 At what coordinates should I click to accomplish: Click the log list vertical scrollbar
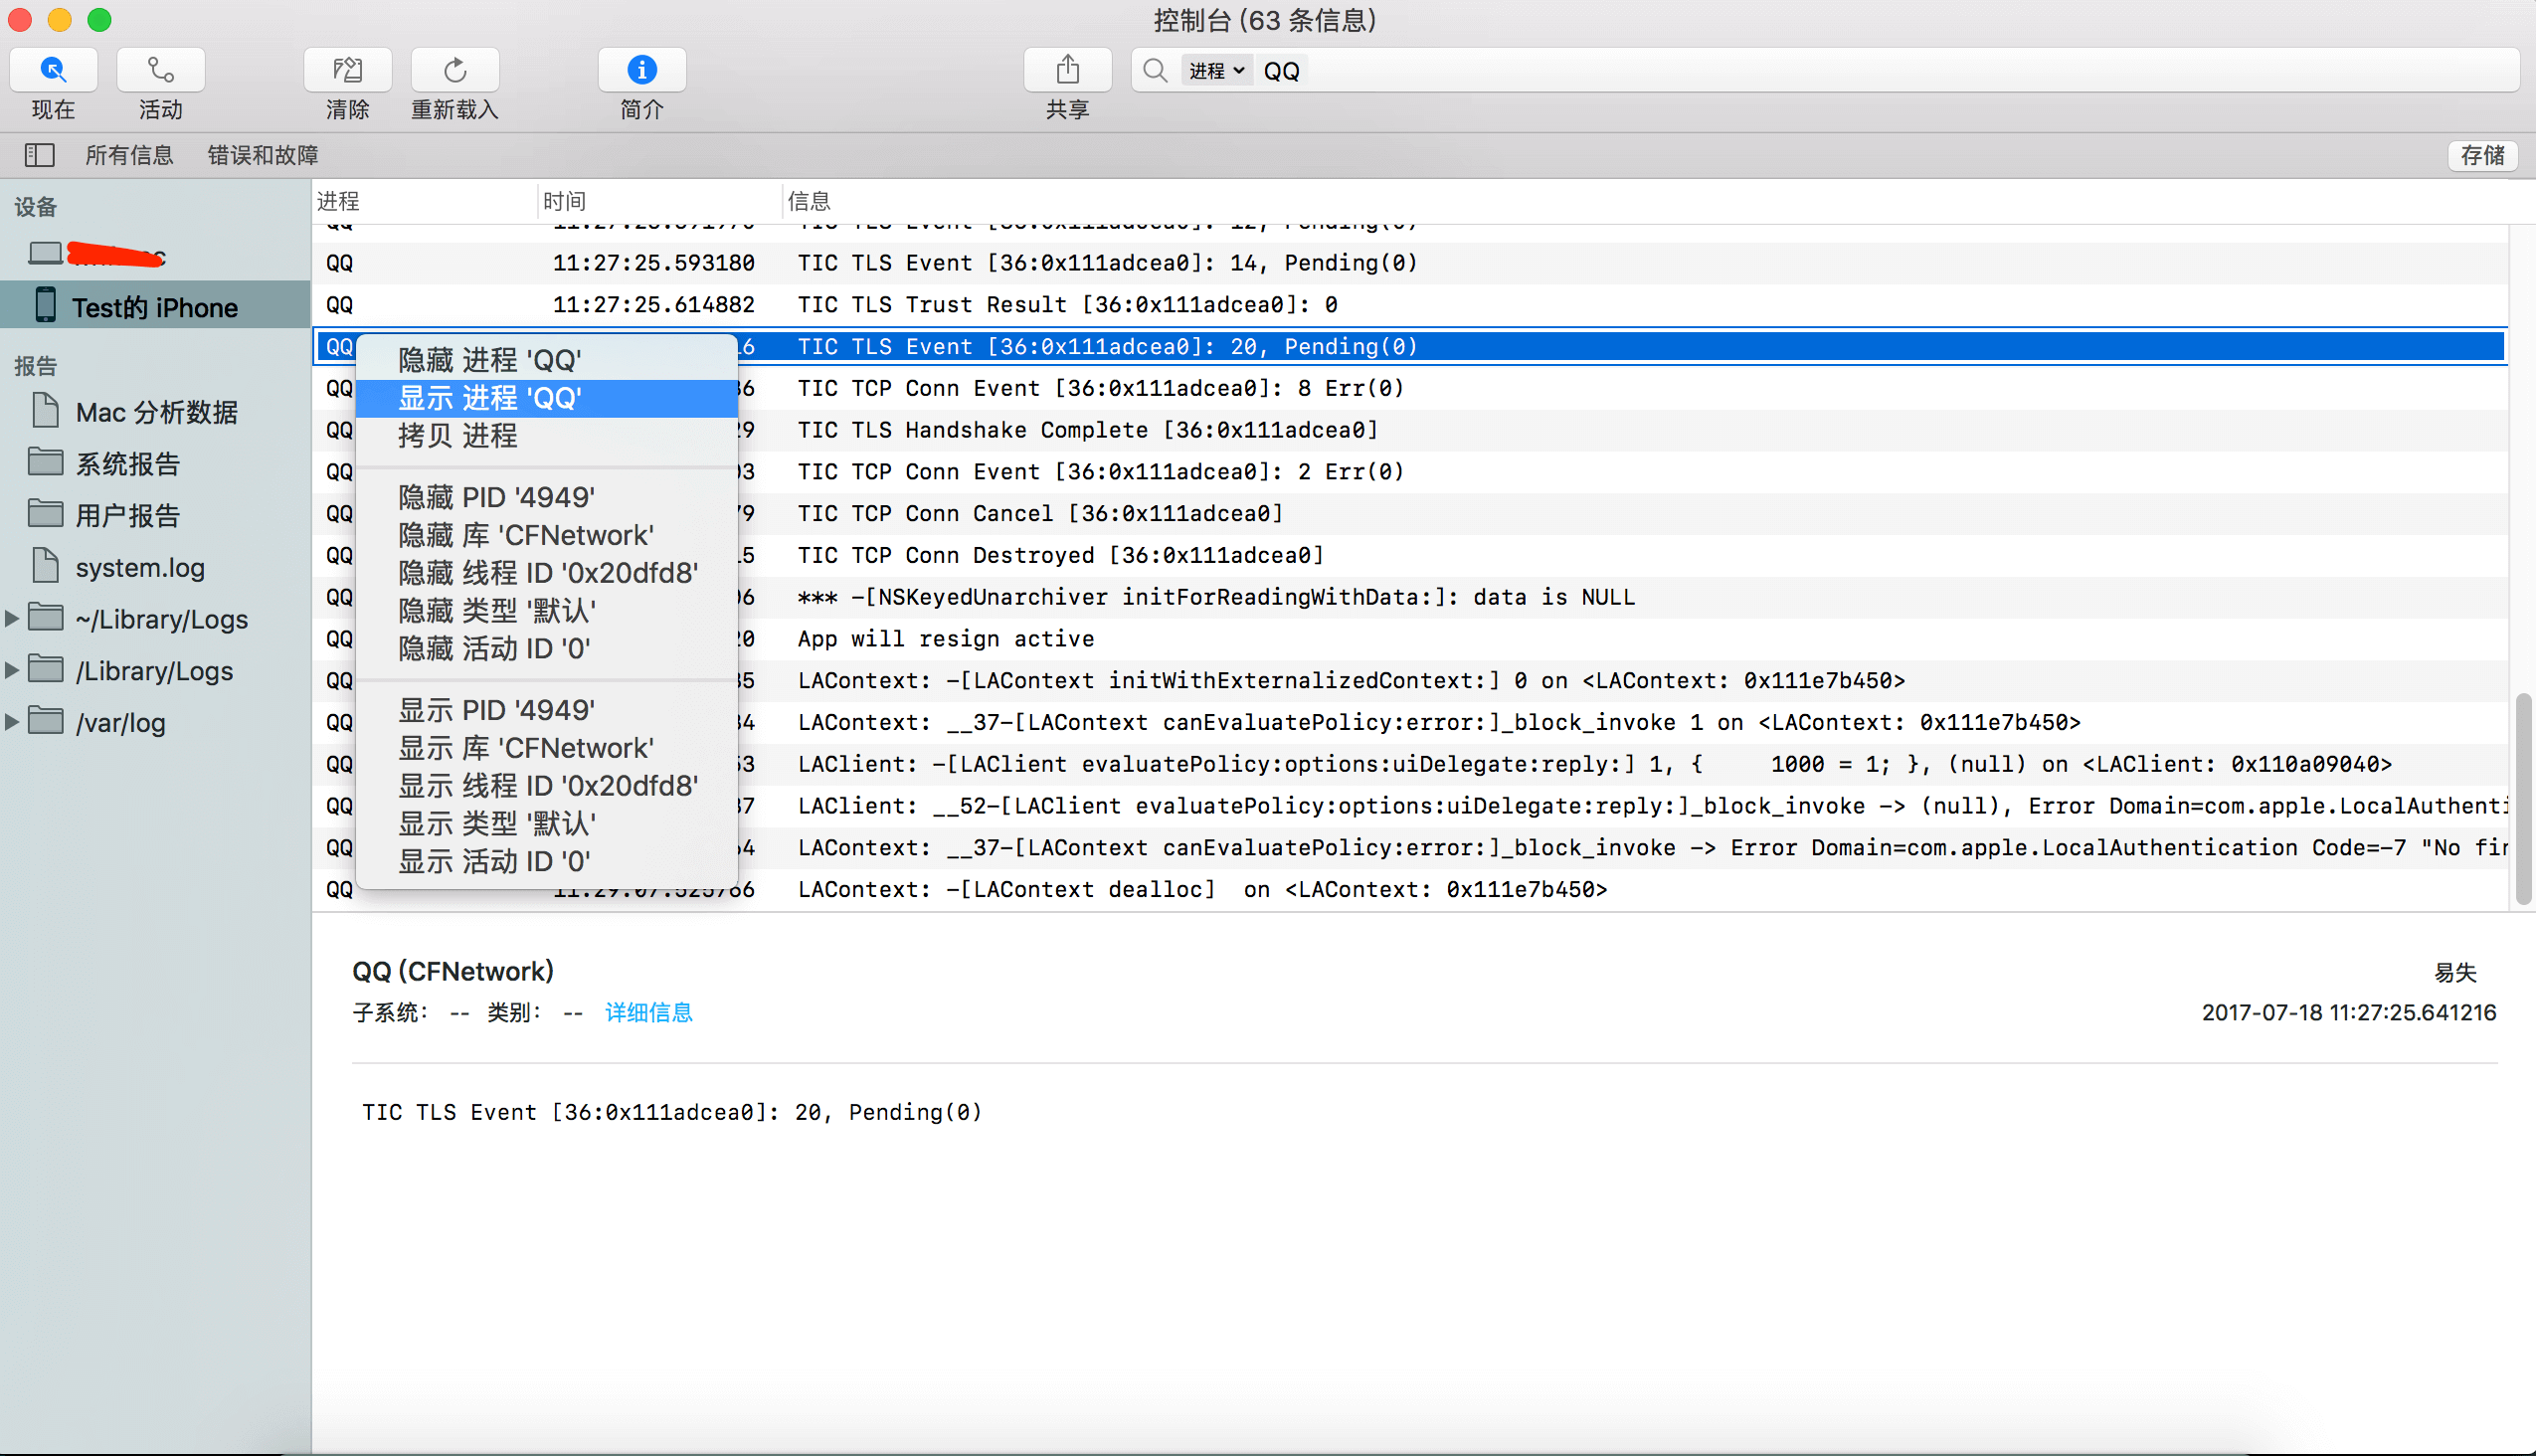pos(2522,798)
